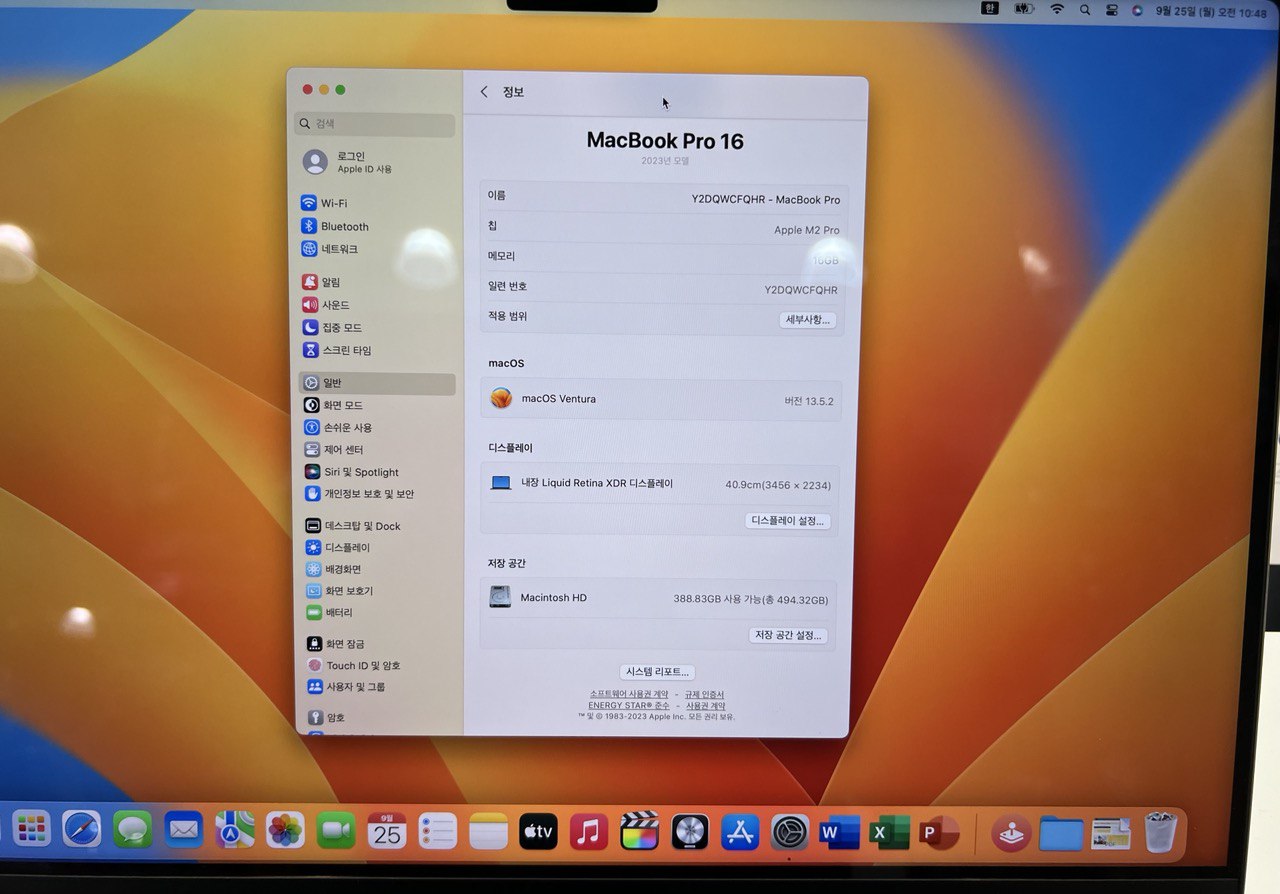Open Messages app from the Dock
The height and width of the screenshot is (894, 1280).
pyautogui.click(x=133, y=829)
